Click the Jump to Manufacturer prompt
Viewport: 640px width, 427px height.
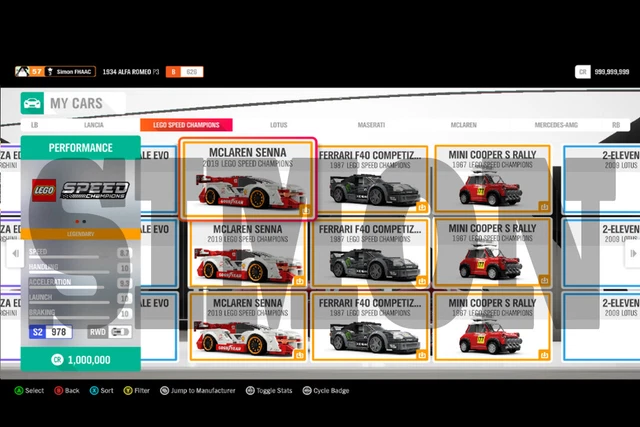point(198,391)
